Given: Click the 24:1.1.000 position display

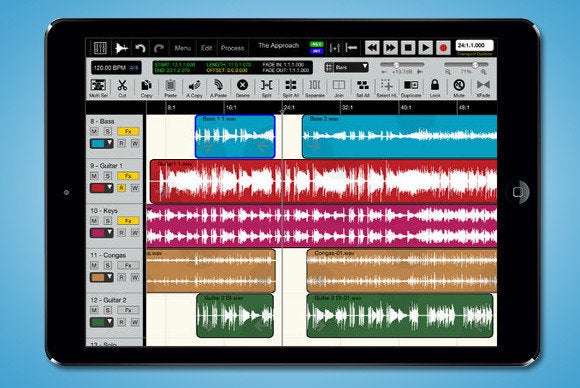Looking at the screenshot, I should (x=474, y=45).
